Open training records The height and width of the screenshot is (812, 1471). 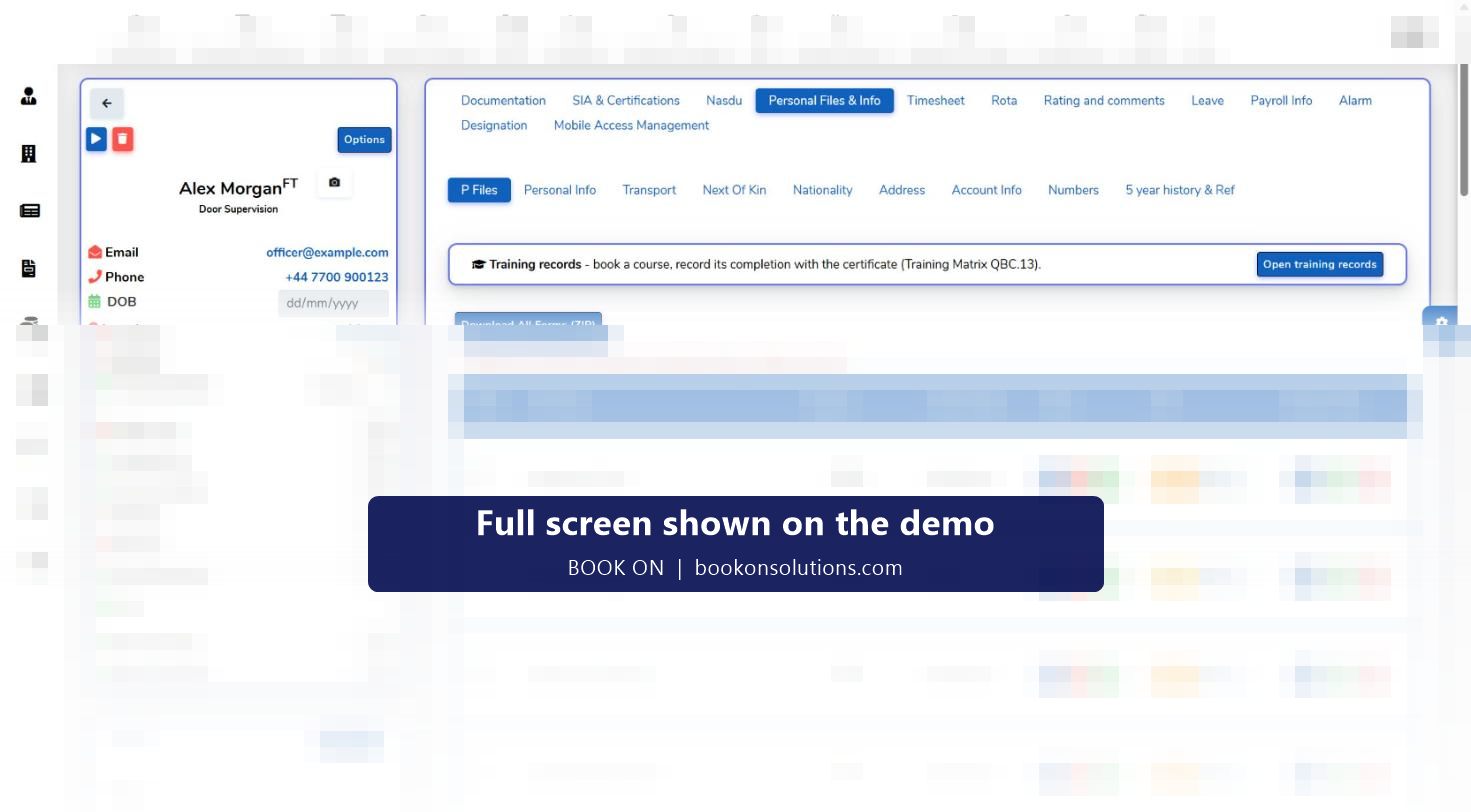[x=1319, y=265]
